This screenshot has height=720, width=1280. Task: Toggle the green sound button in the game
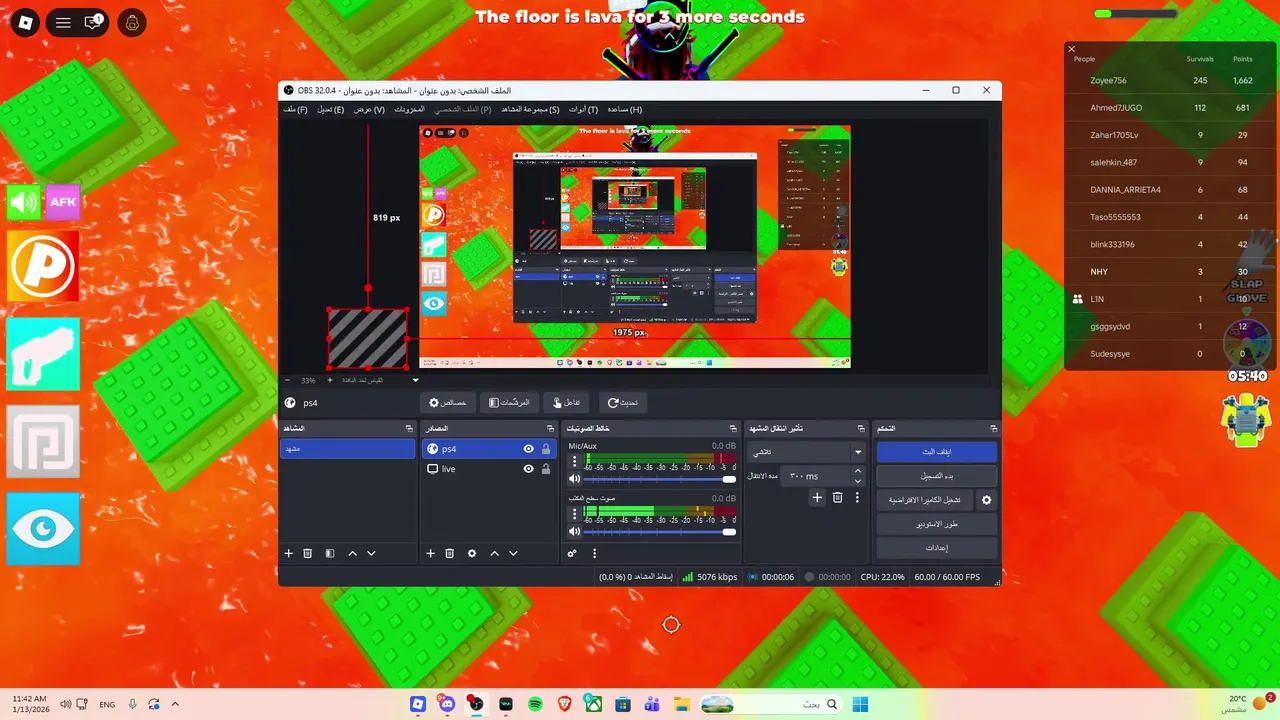tap(24, 202)
